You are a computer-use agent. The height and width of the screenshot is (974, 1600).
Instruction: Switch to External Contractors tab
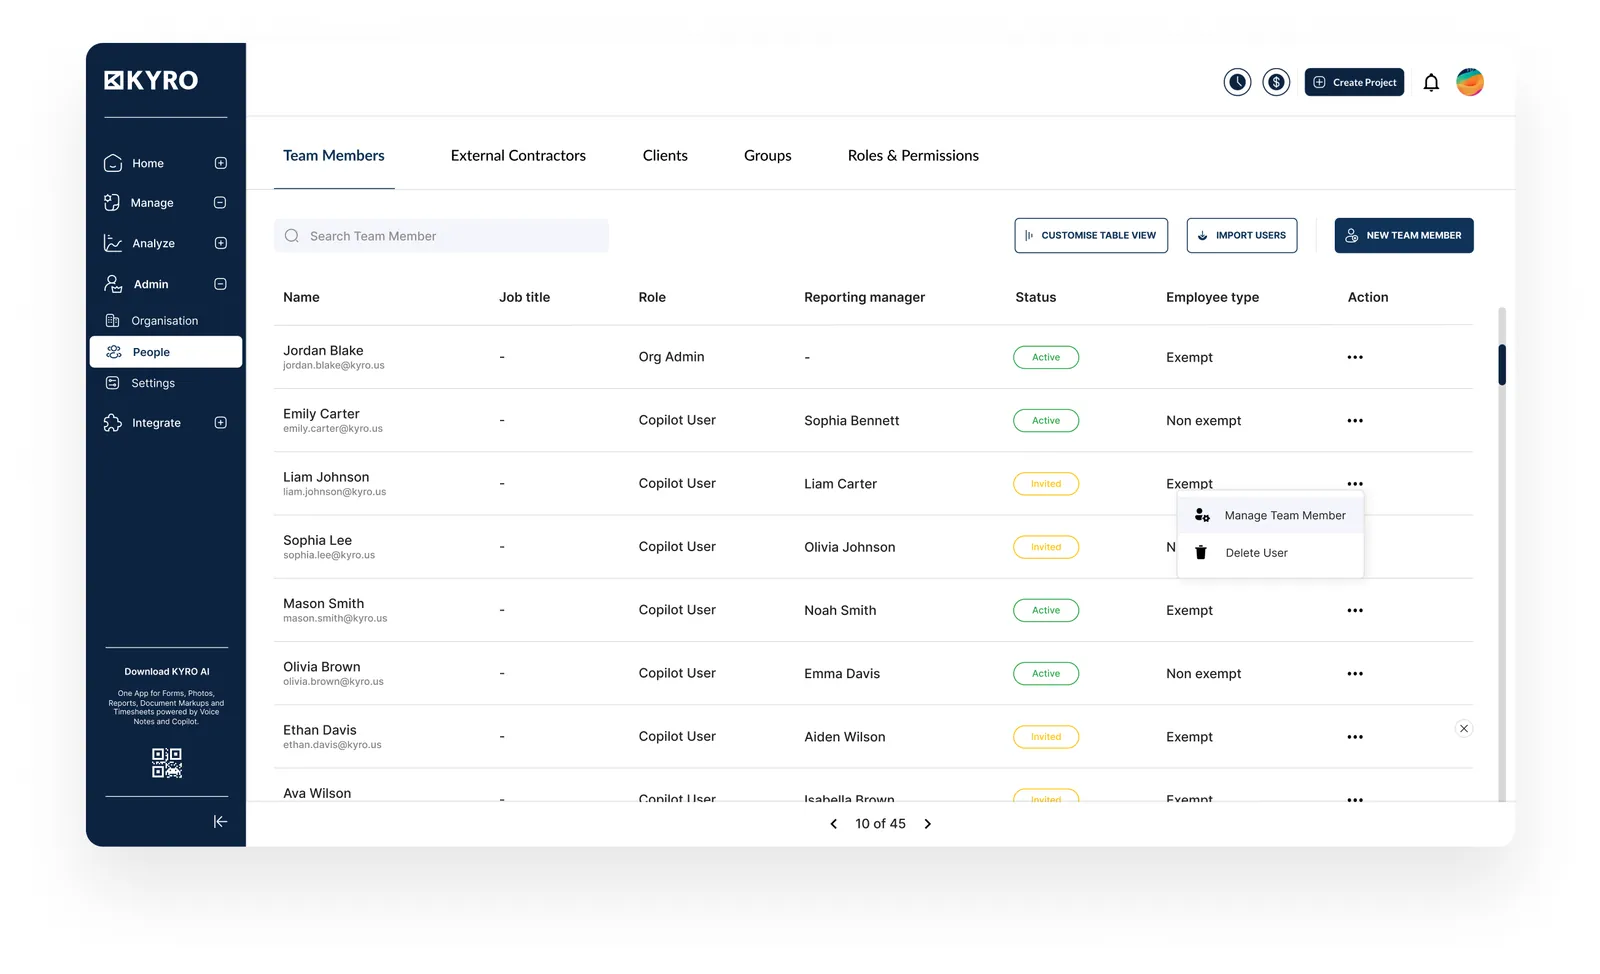[x=518, y=155]
